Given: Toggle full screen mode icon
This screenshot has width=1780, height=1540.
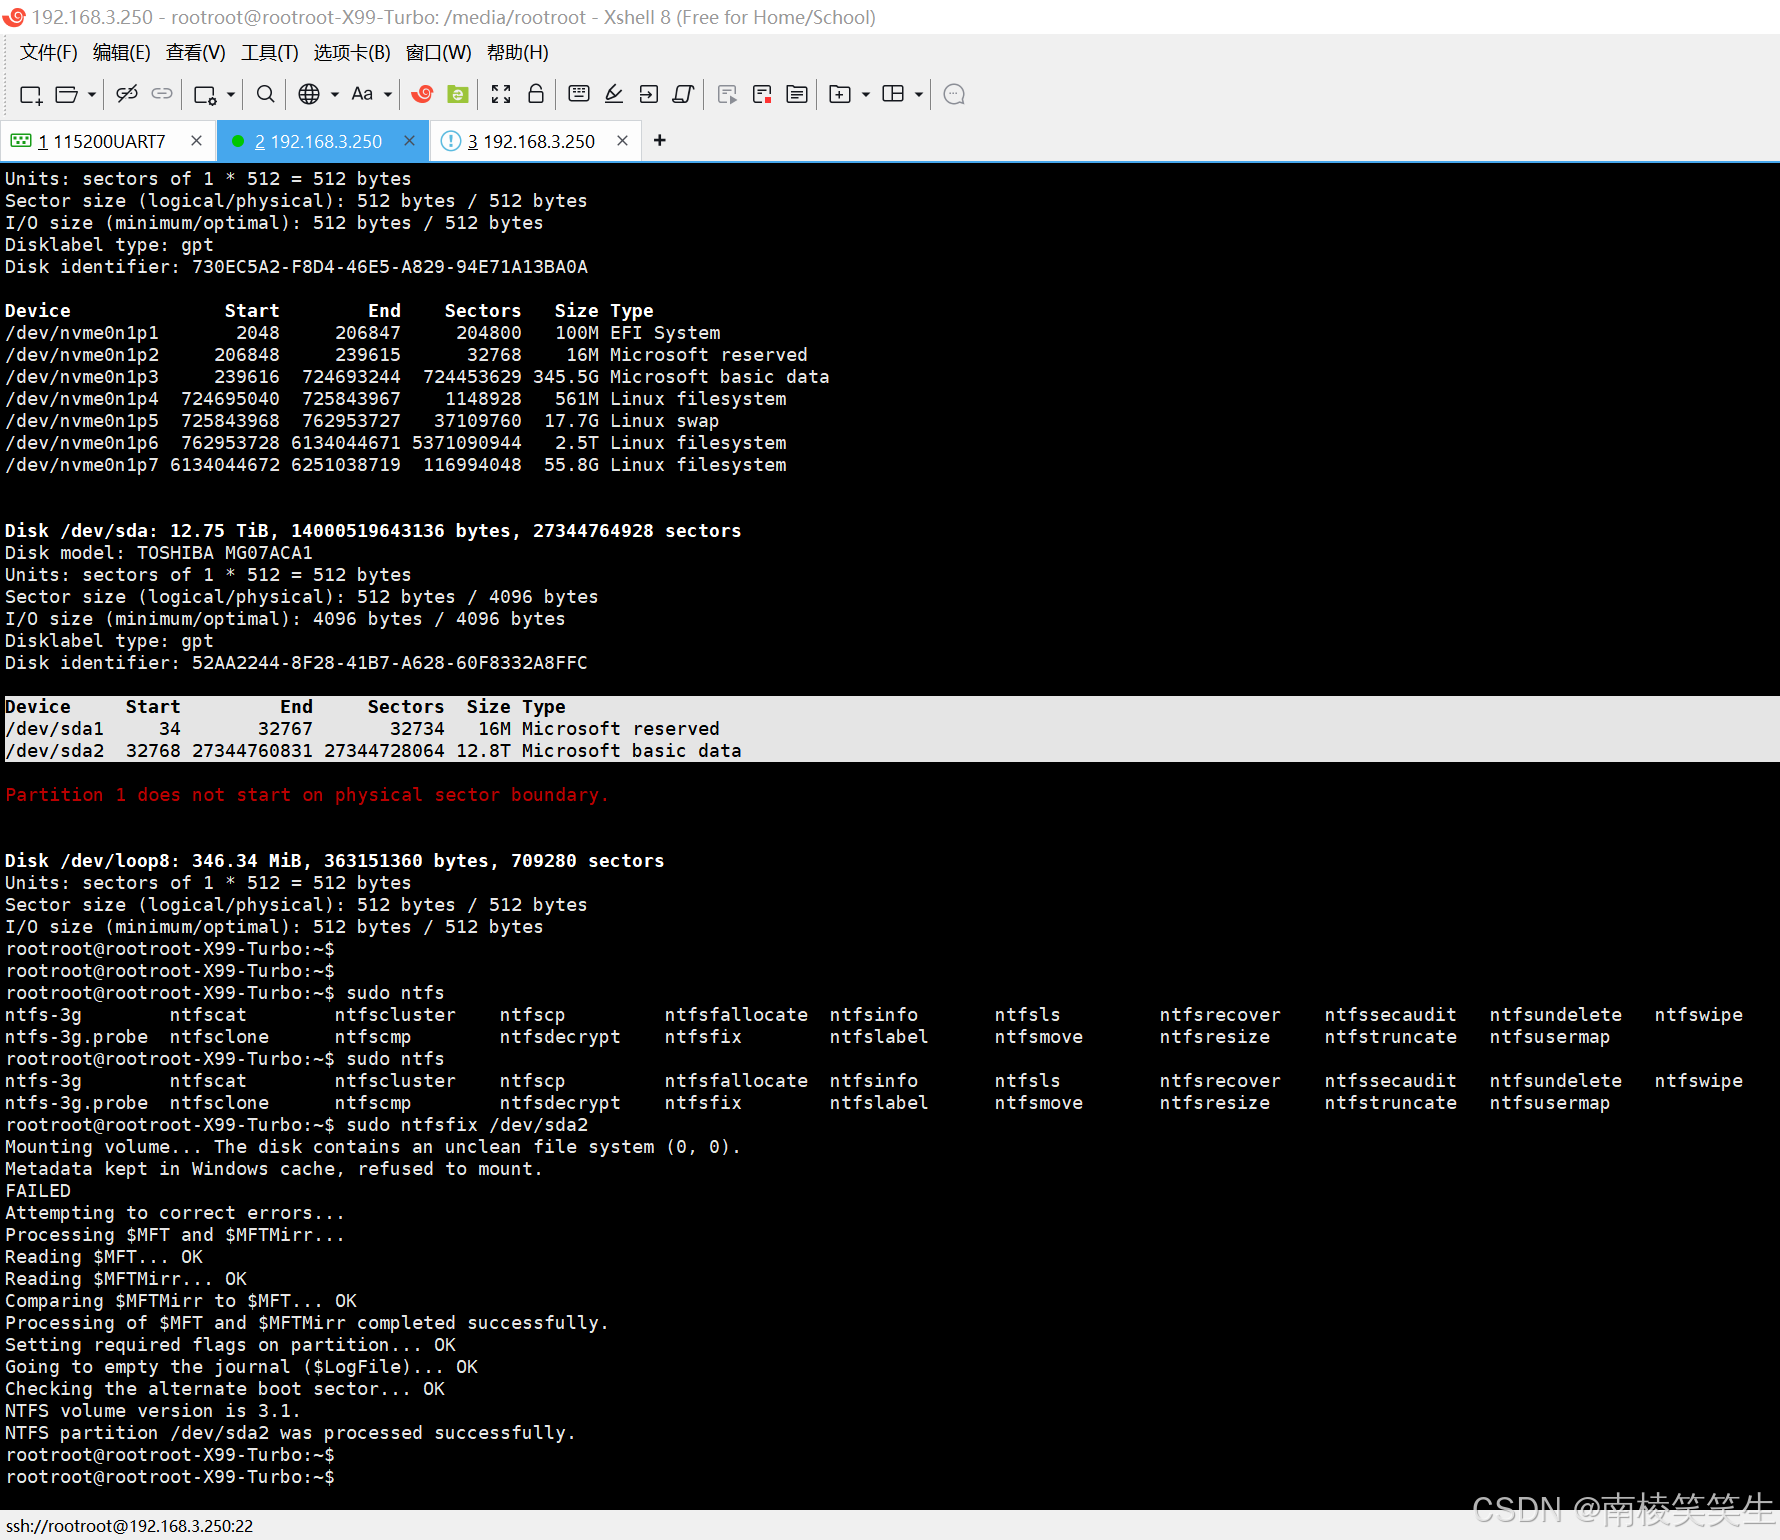Looking at the screenshot, I should click(x=501, y=94).
